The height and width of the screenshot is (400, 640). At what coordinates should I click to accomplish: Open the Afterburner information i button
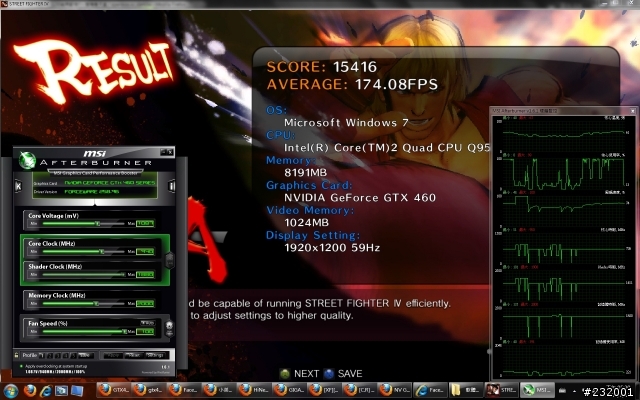(171, 186)
